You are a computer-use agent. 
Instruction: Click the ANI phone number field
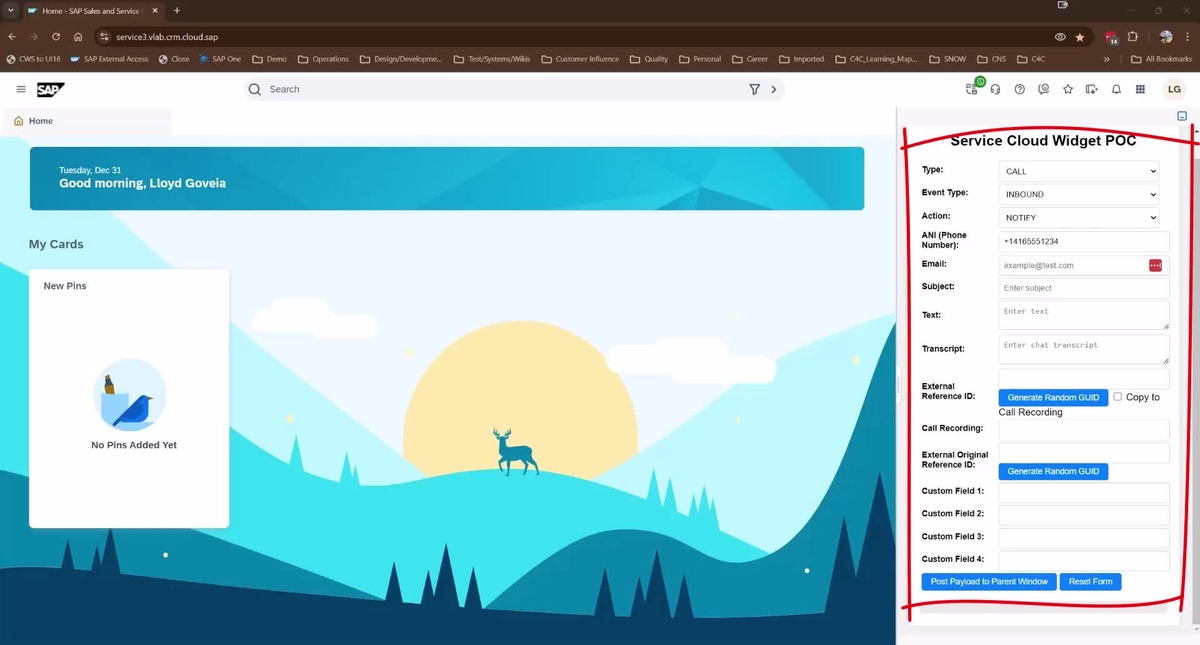pyautogui.click(x=1083, y=241)
